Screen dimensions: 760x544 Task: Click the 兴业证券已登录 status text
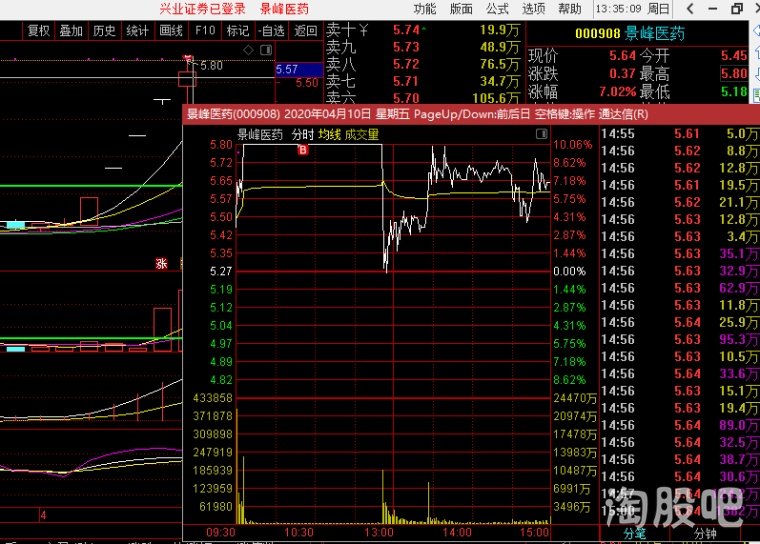(203, 9)
